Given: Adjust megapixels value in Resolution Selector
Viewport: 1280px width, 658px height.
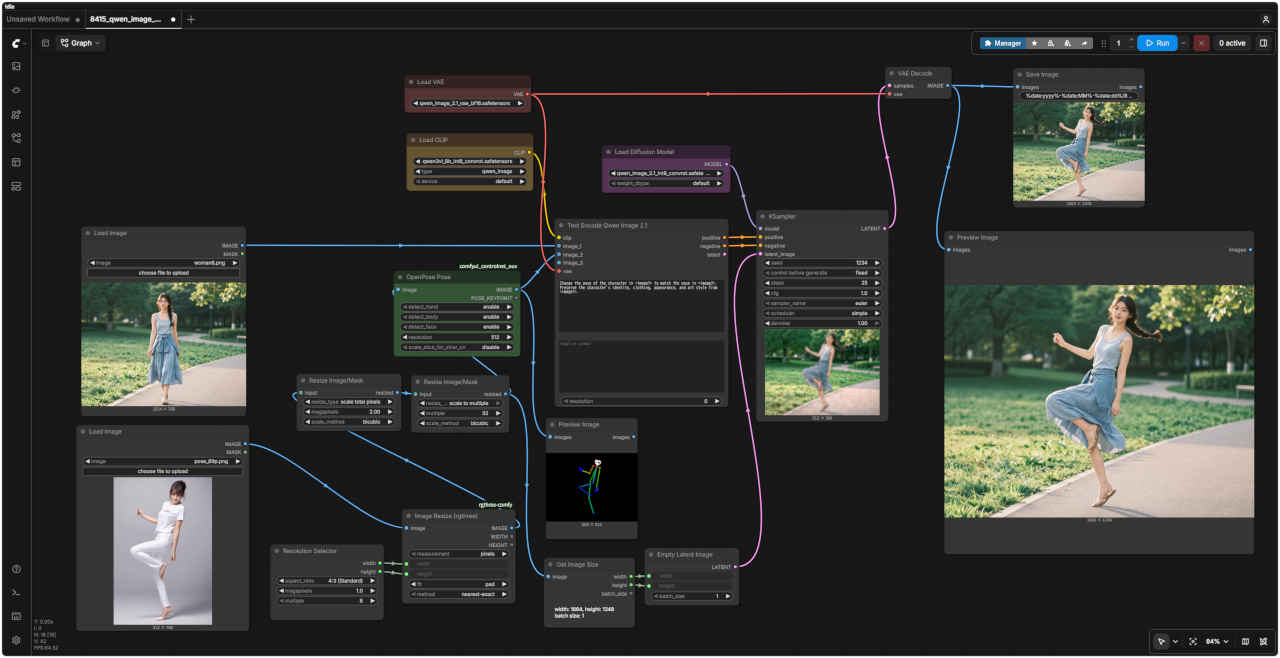Looking at the screenshot, I should [329, 591].
